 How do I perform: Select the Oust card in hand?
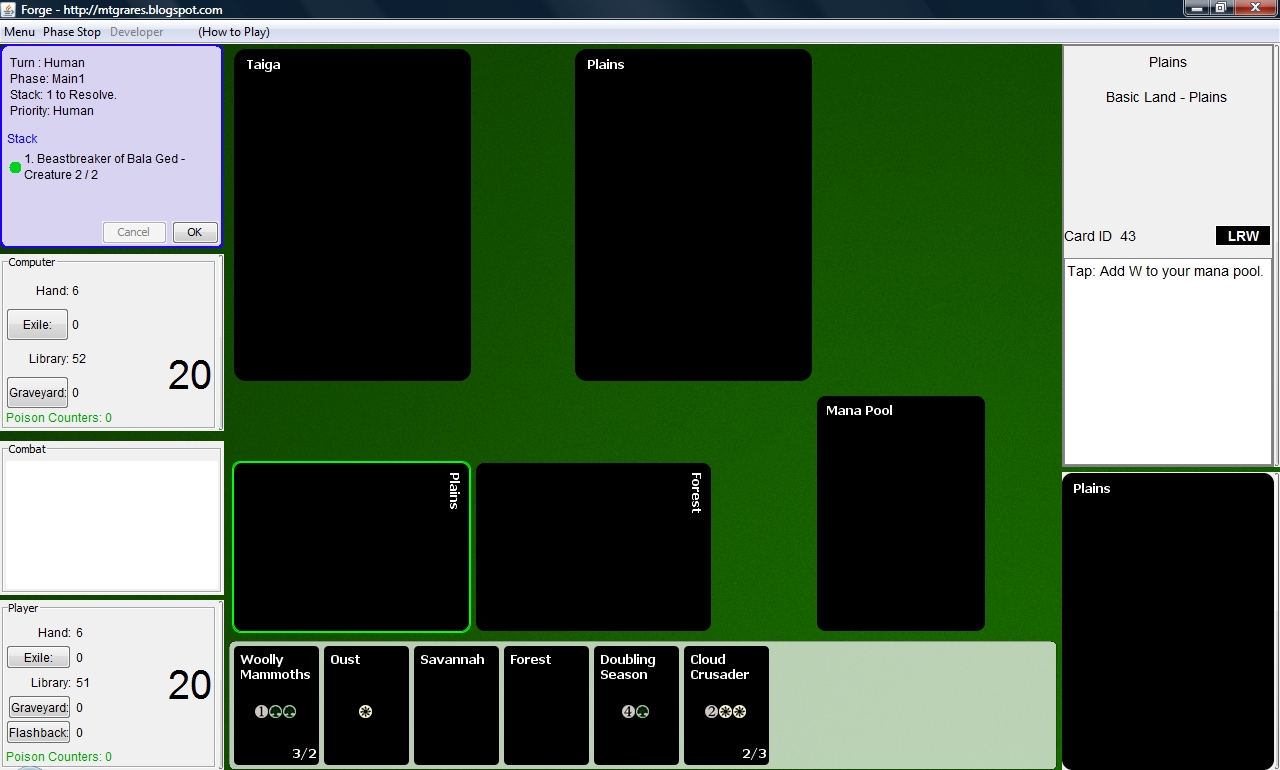point(366,705)
